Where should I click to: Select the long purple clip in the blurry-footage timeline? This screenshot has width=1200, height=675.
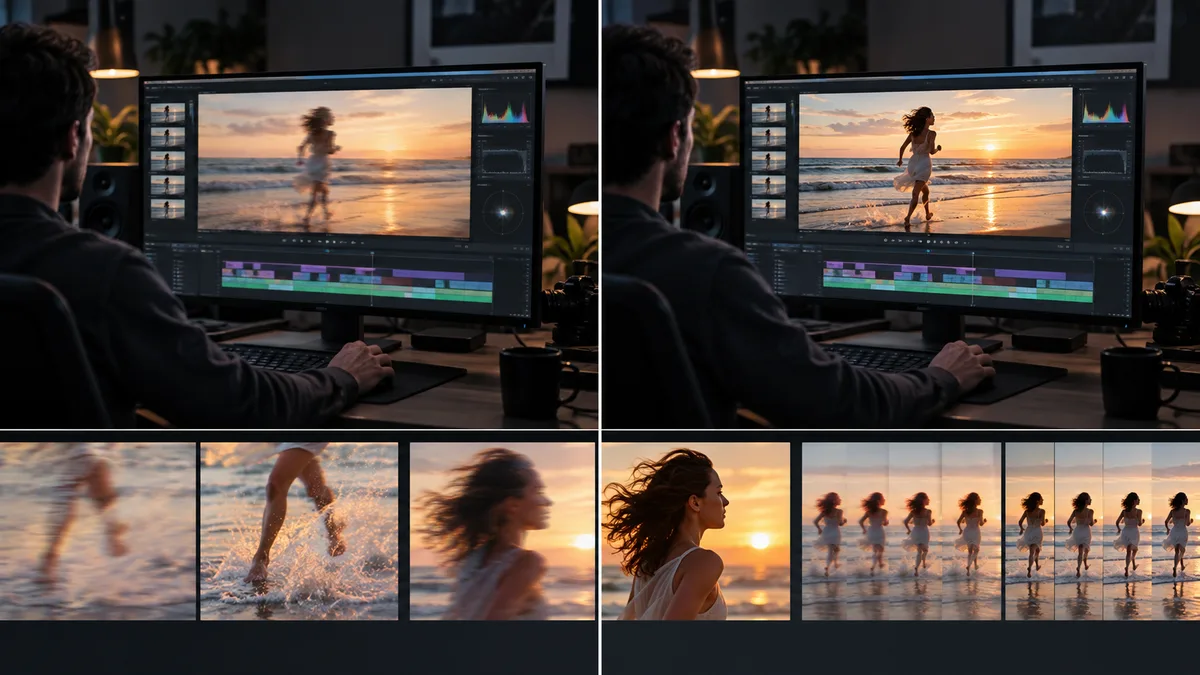[x=428, y=273]
